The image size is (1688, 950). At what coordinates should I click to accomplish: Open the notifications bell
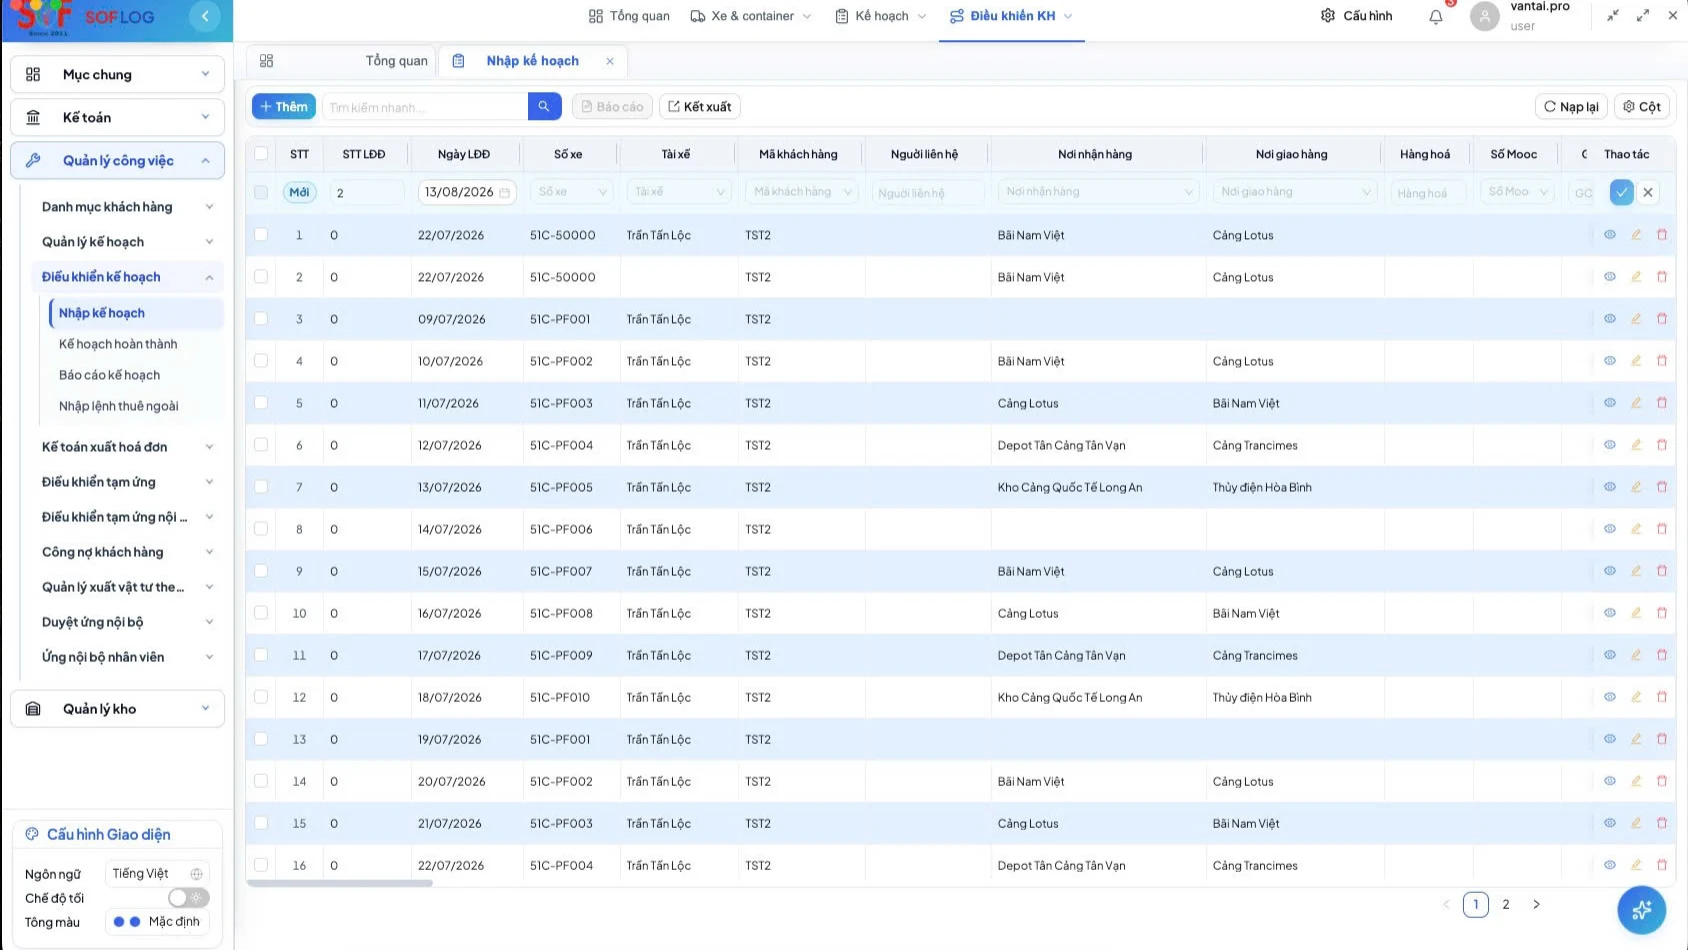(x=1436, y=16)
